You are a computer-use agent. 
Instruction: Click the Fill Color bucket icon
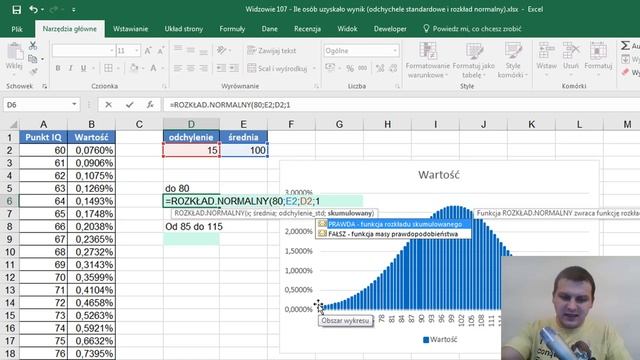click(x=134, y=68)
